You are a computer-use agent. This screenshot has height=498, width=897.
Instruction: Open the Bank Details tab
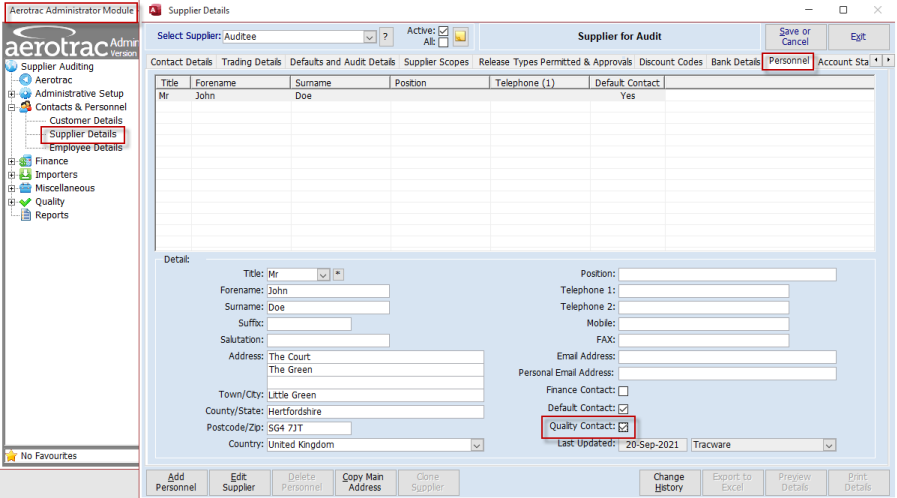(x=735, y=62)
